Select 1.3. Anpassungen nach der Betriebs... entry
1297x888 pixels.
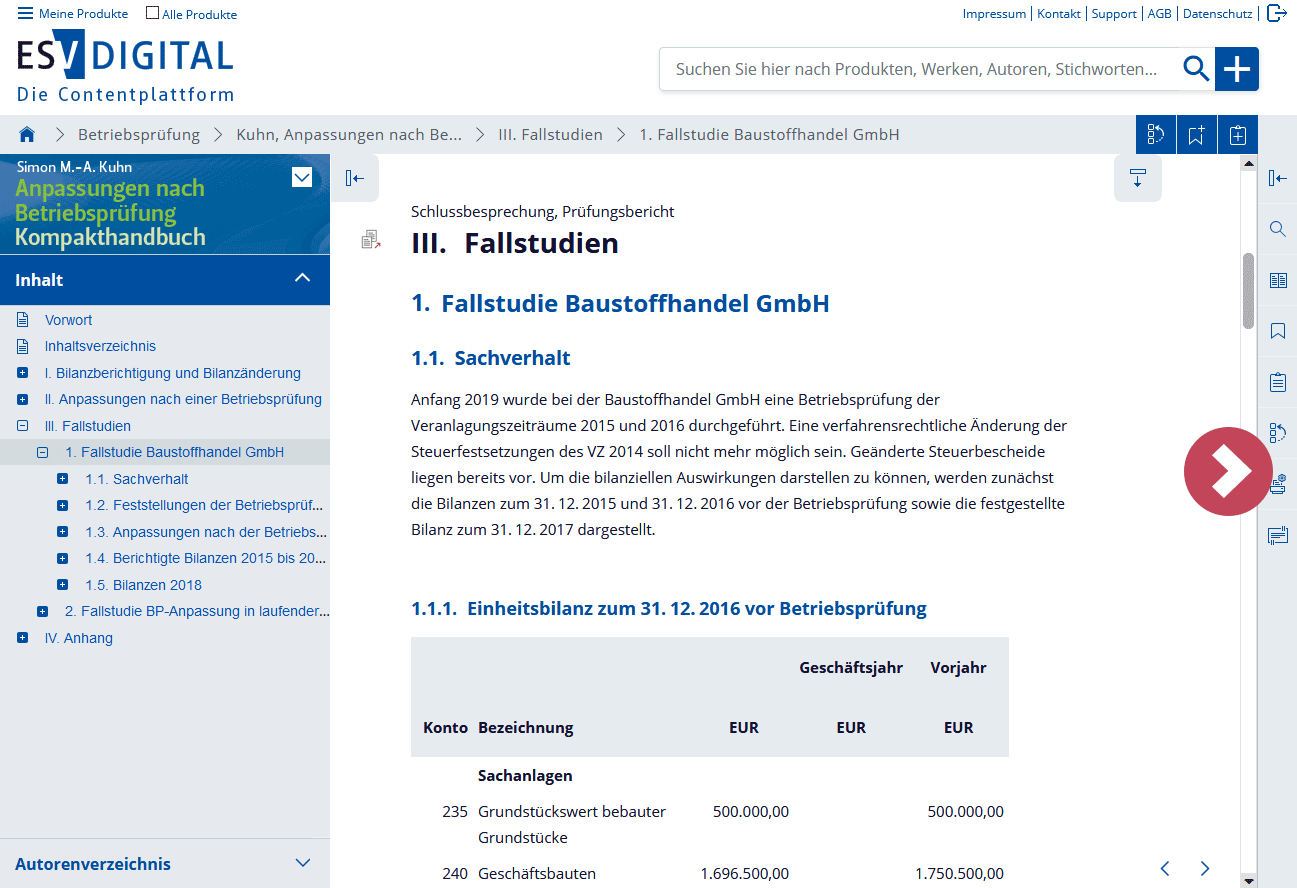pyautogui.click(x=206, y=532)
